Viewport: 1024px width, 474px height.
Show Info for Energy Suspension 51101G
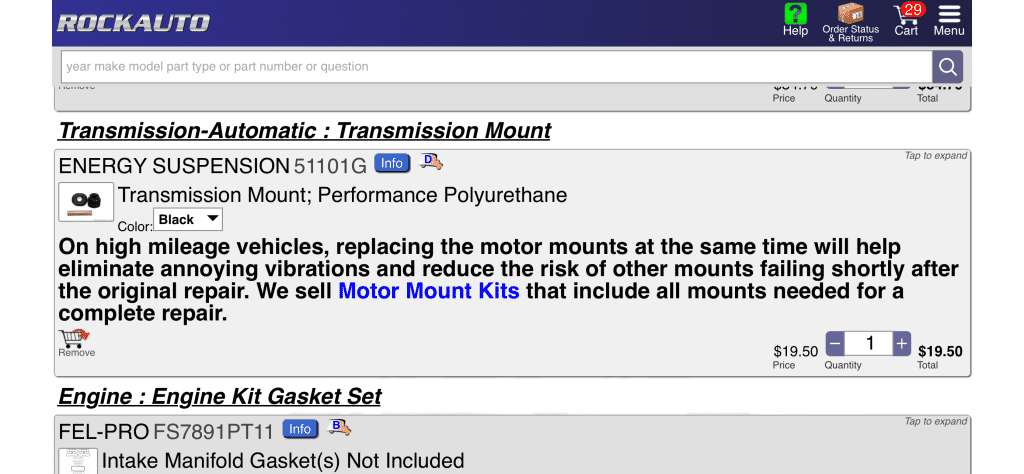[x=392, y=163]
